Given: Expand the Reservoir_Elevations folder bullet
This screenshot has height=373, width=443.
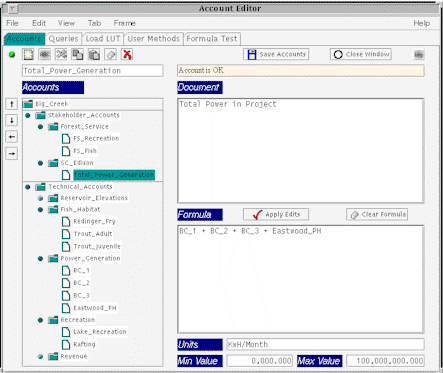Looking at the screenshot, I should (40, 198).
